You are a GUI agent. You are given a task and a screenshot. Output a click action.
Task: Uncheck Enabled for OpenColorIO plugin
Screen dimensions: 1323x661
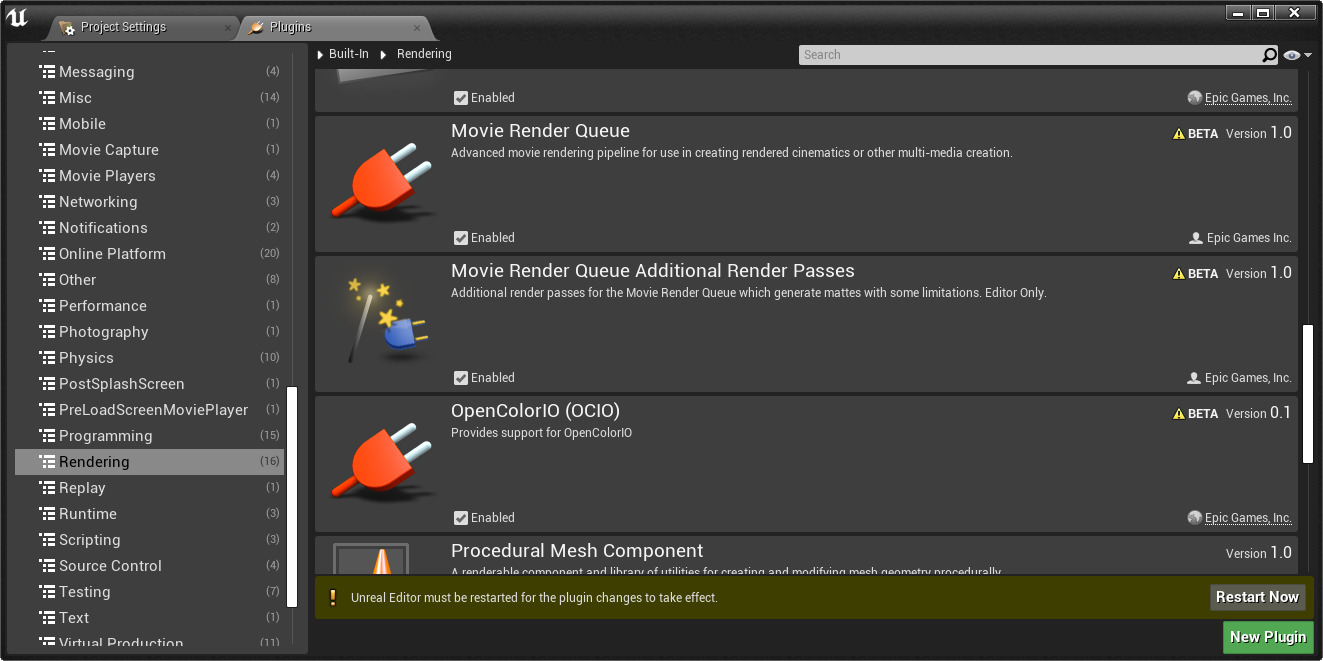[462, 518]
